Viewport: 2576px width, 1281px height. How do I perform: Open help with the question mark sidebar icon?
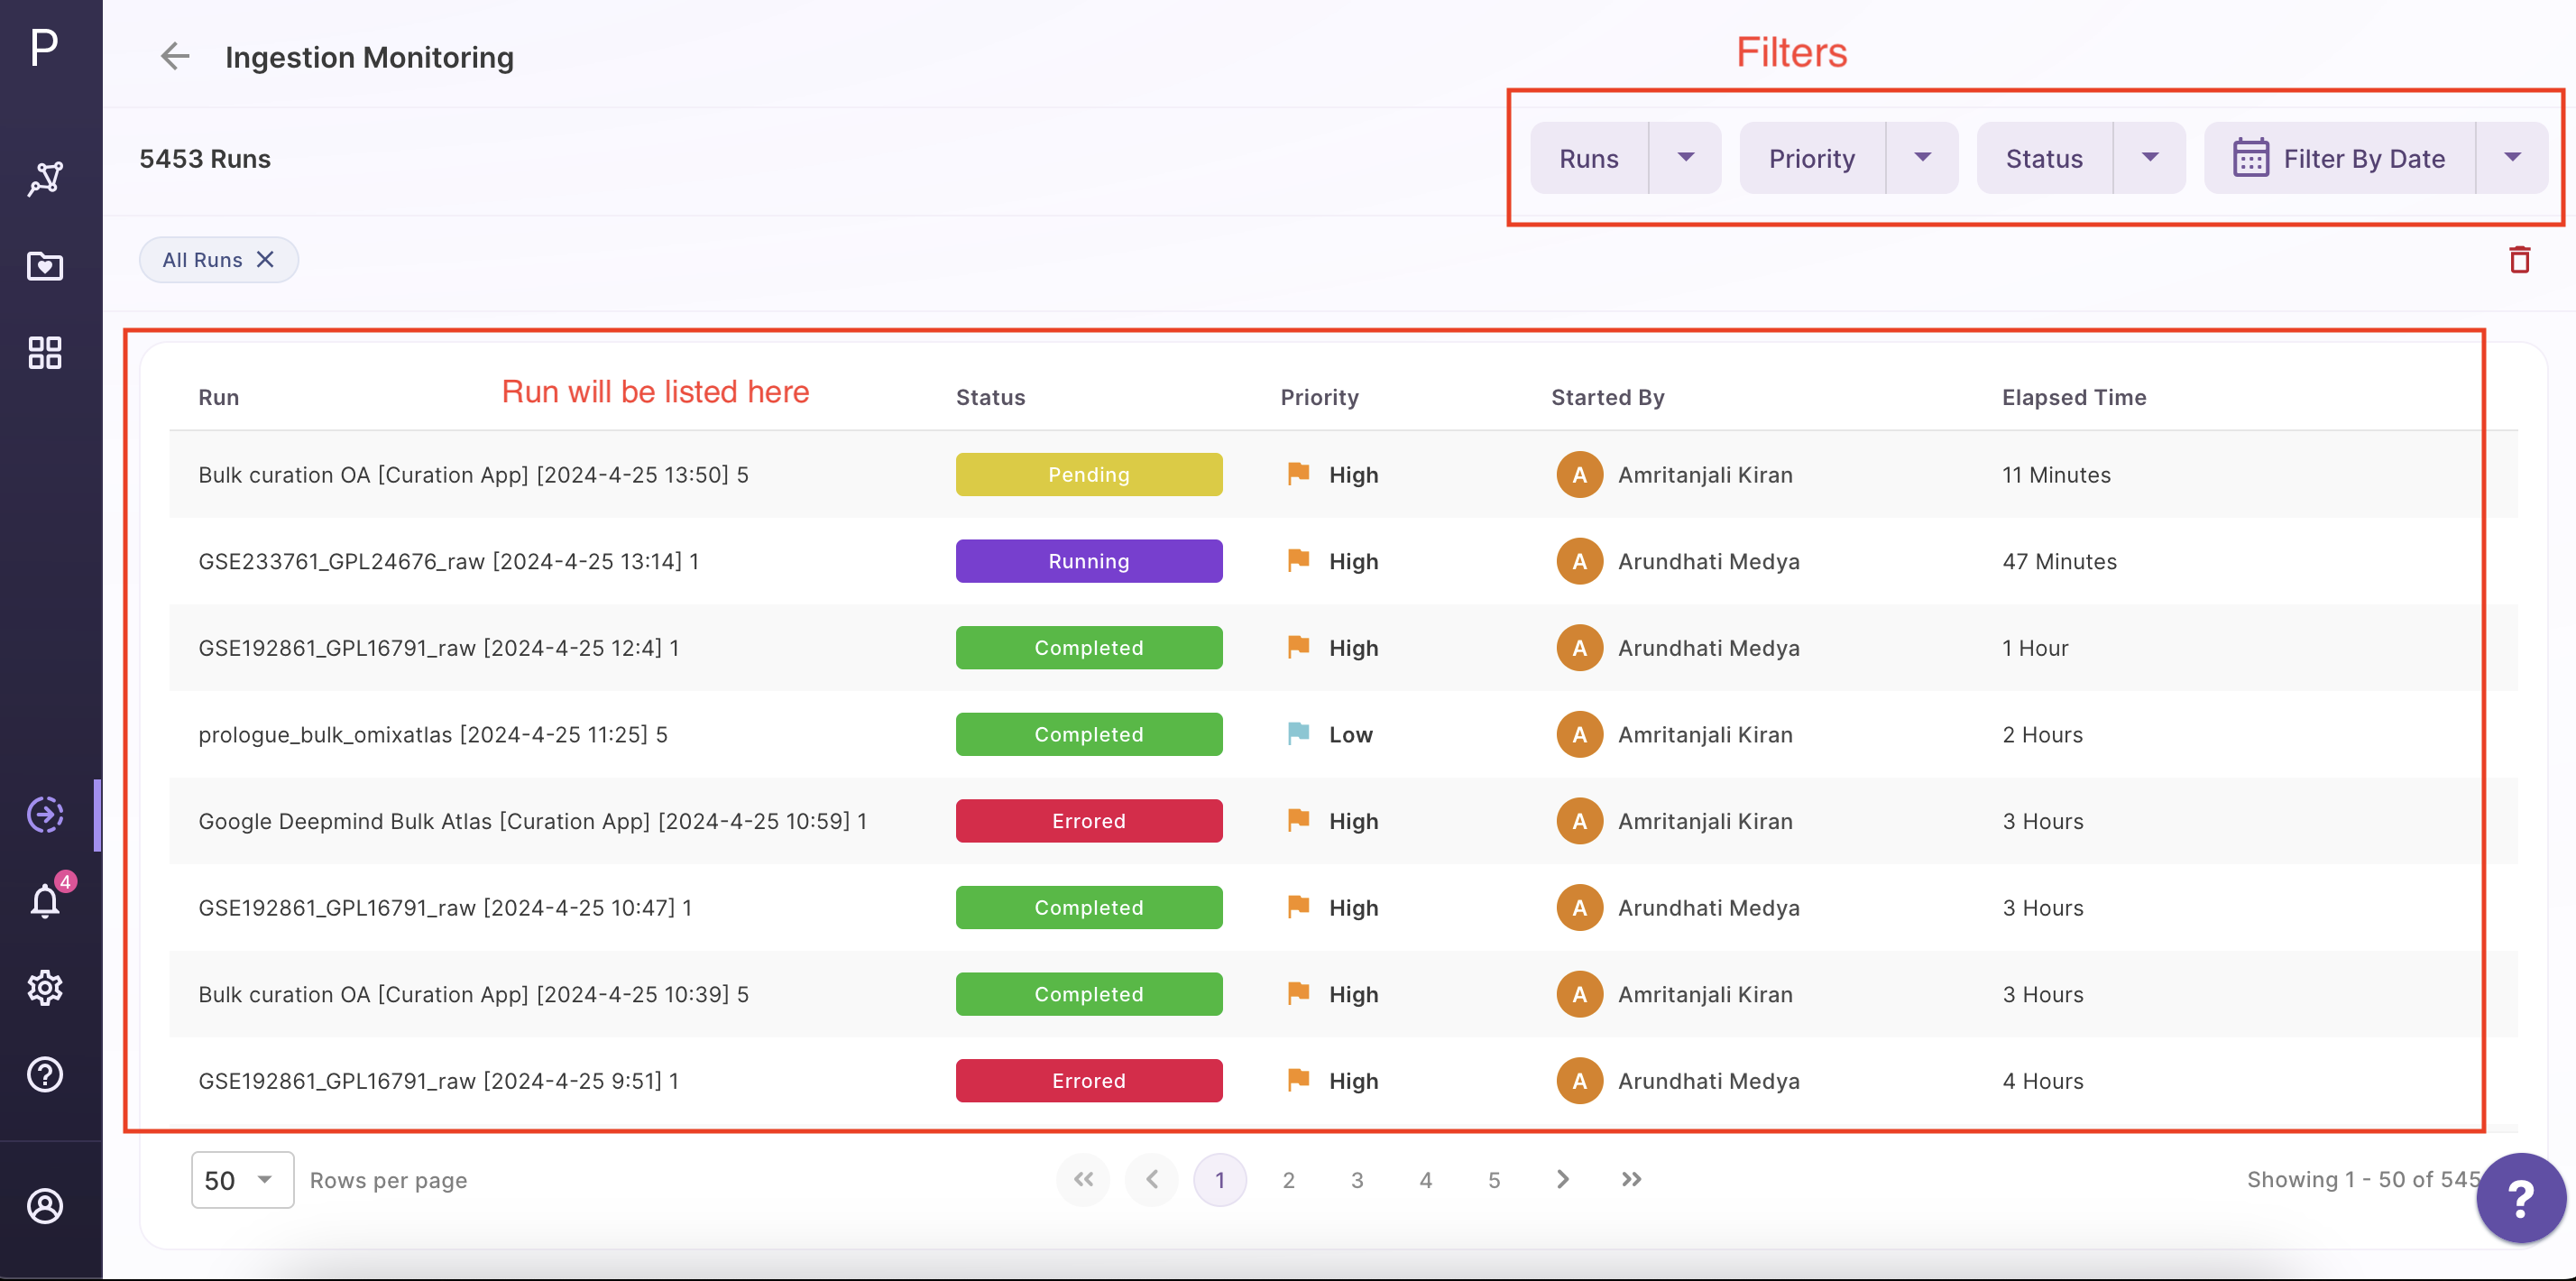[44, 1074]
